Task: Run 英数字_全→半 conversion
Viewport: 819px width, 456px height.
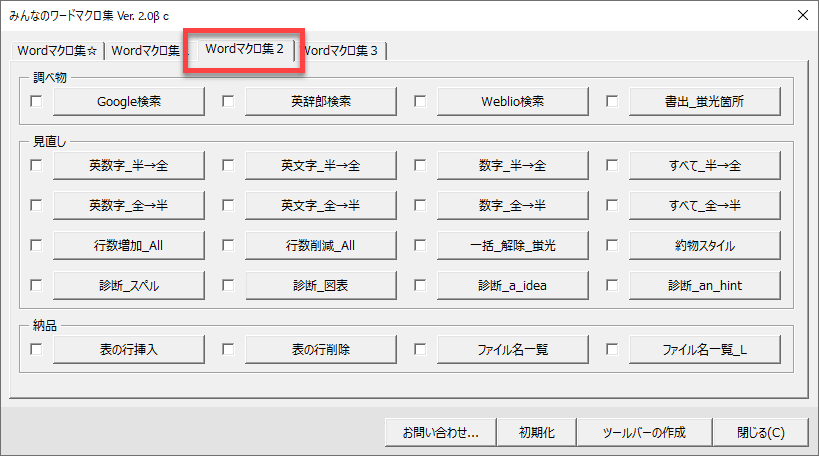Action: [129, 205]
